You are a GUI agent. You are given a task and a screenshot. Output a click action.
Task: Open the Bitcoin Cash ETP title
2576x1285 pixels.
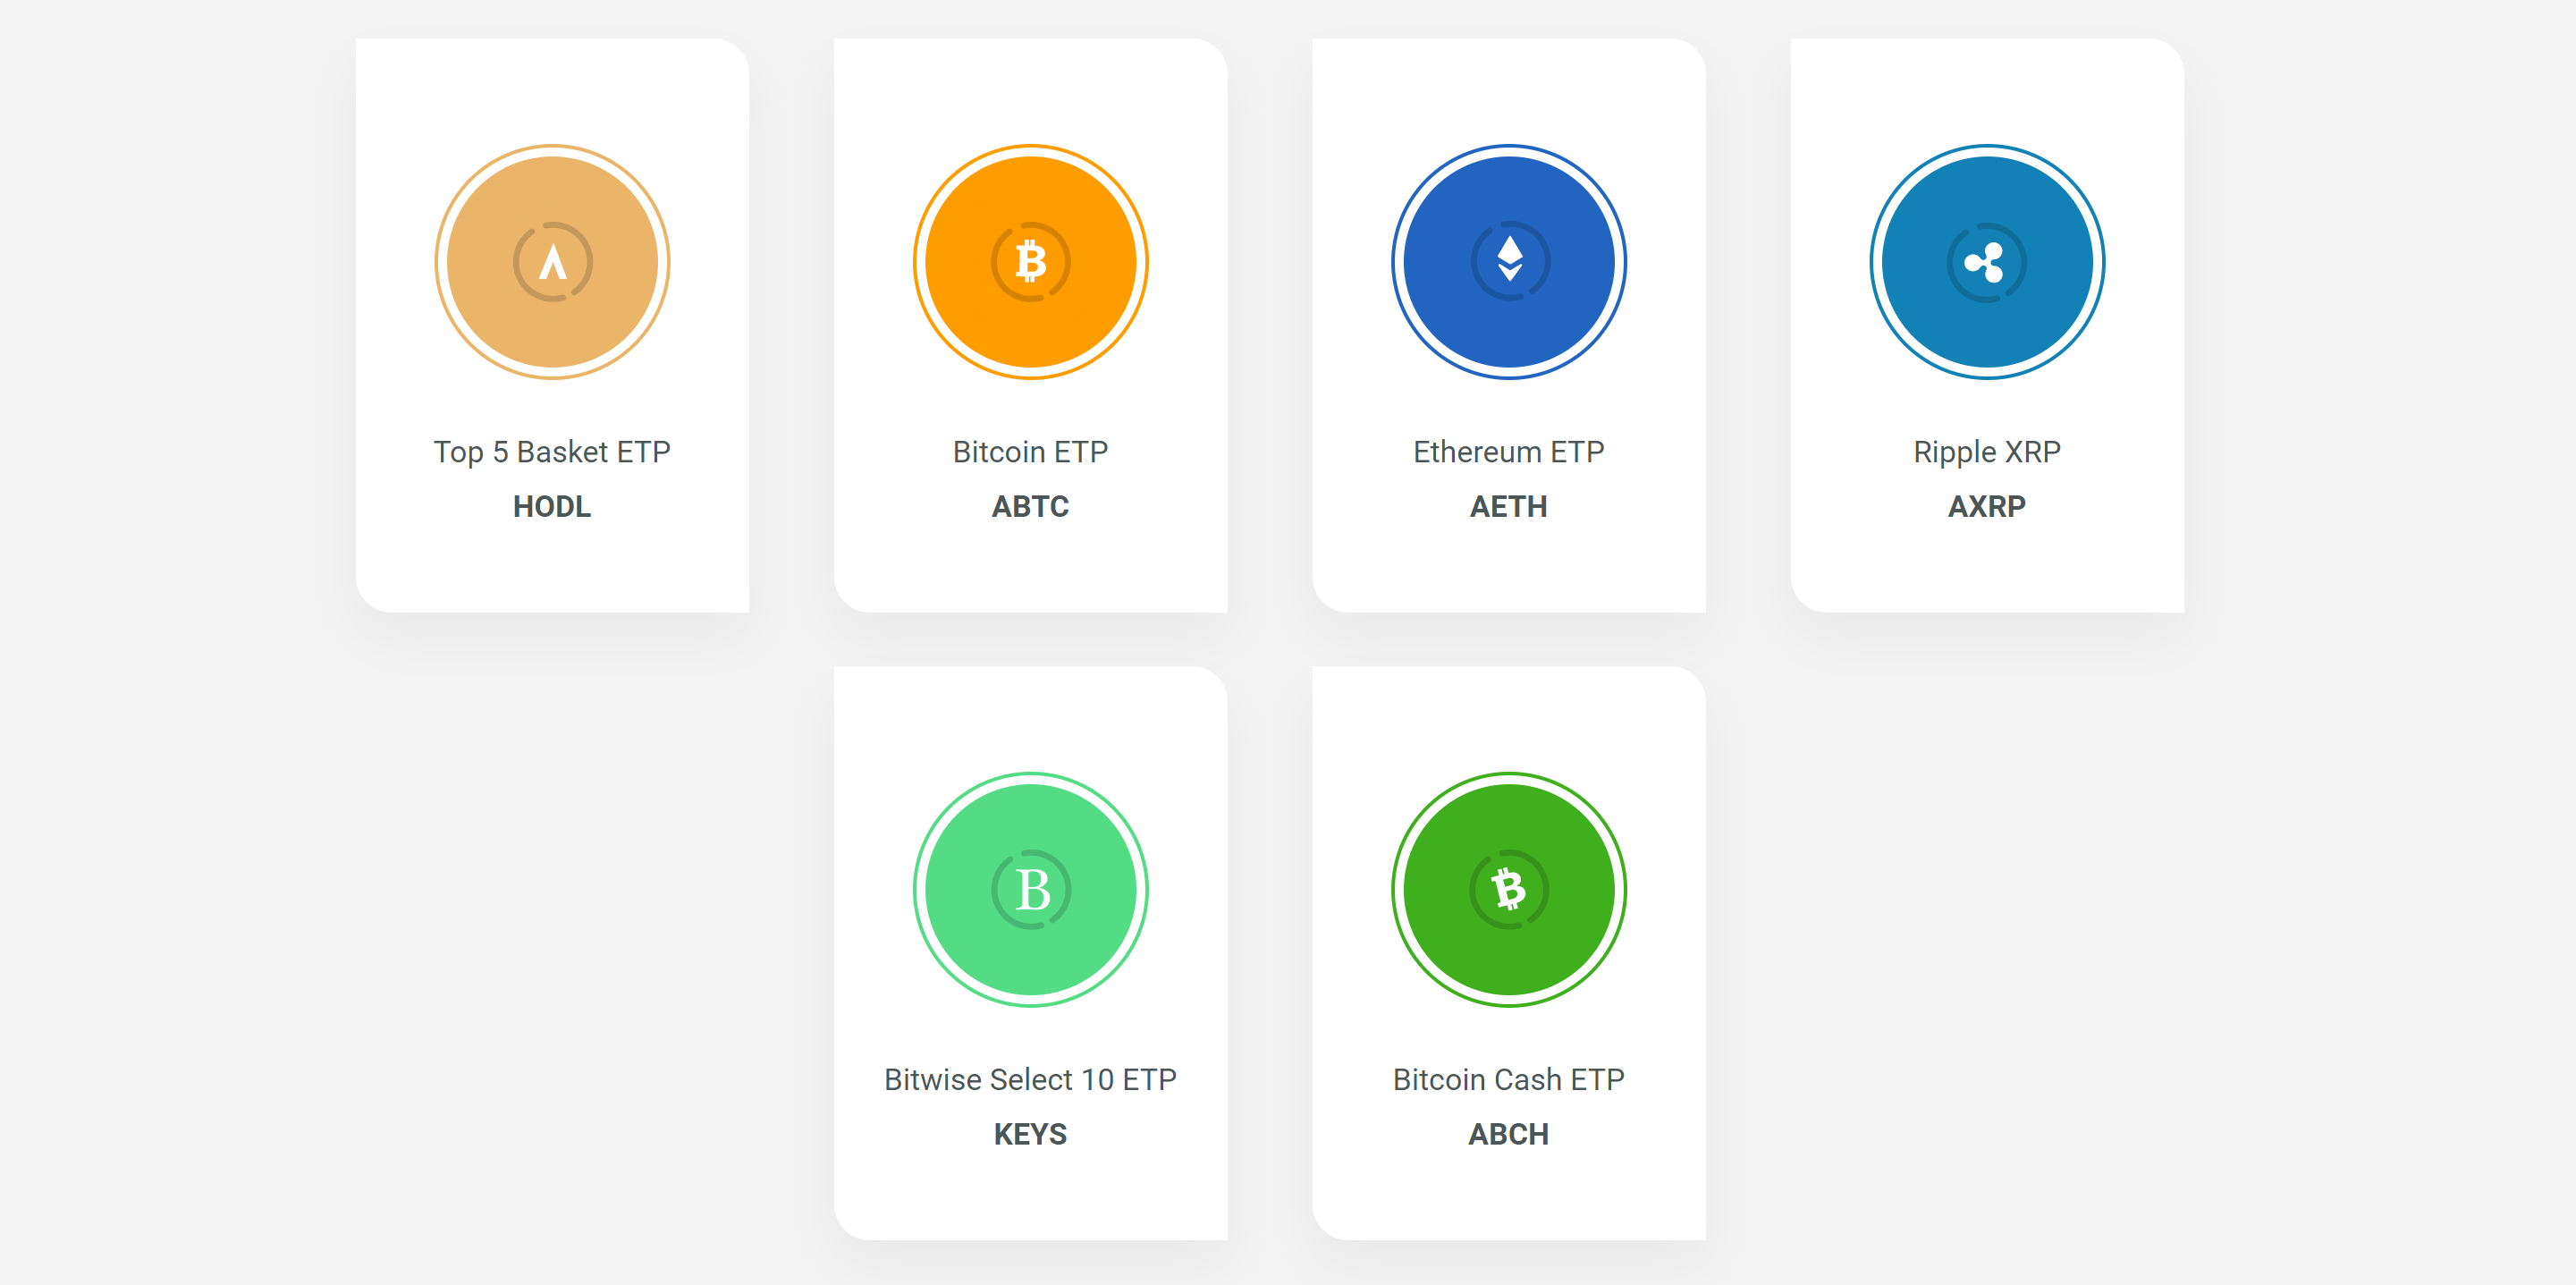click(x=1508, y=1080)
